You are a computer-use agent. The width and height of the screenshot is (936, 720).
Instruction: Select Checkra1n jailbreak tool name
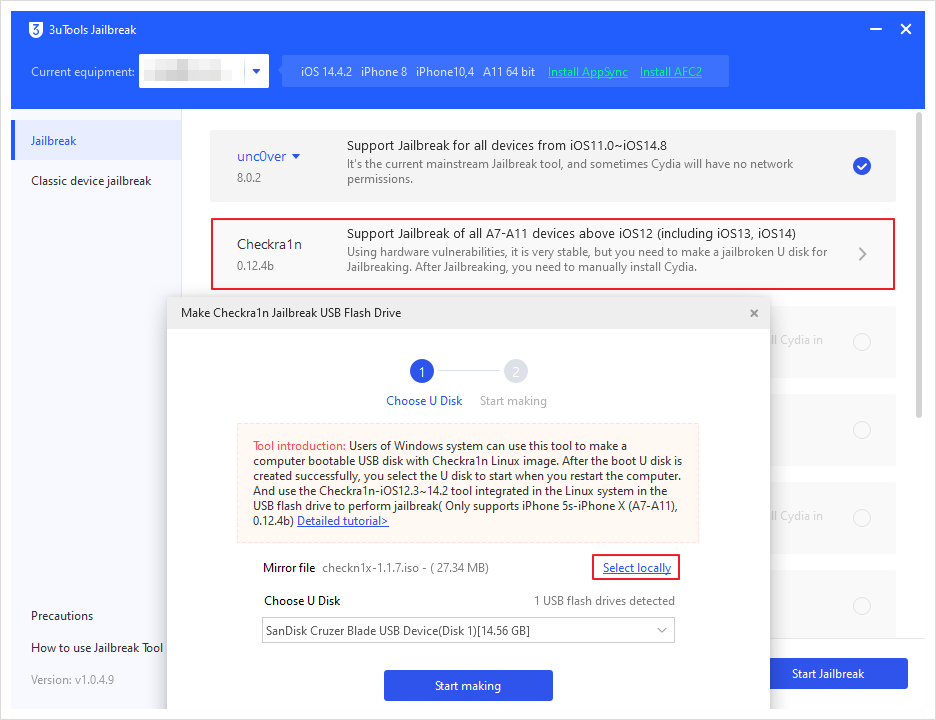269,244
